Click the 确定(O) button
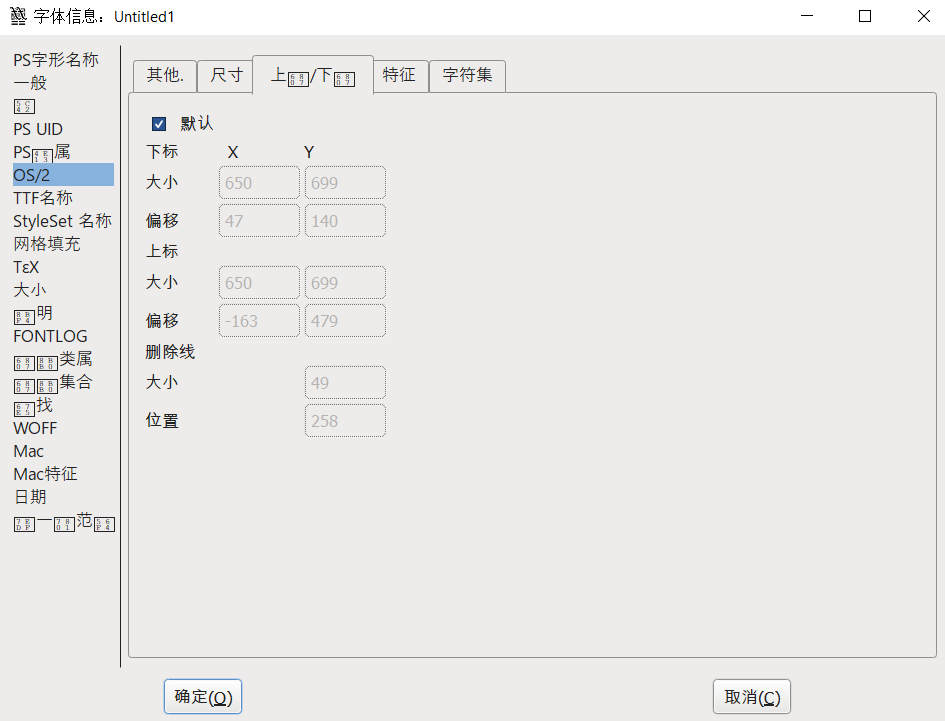This screenshot has height=721, width=945. (203, 697)
